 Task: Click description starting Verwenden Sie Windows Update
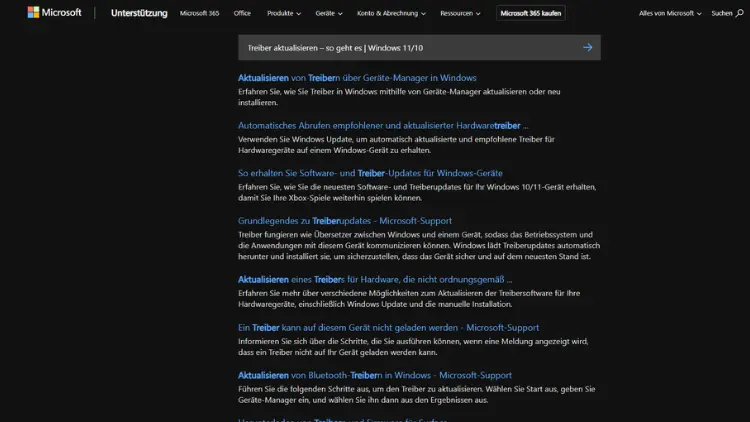point(397,144)
